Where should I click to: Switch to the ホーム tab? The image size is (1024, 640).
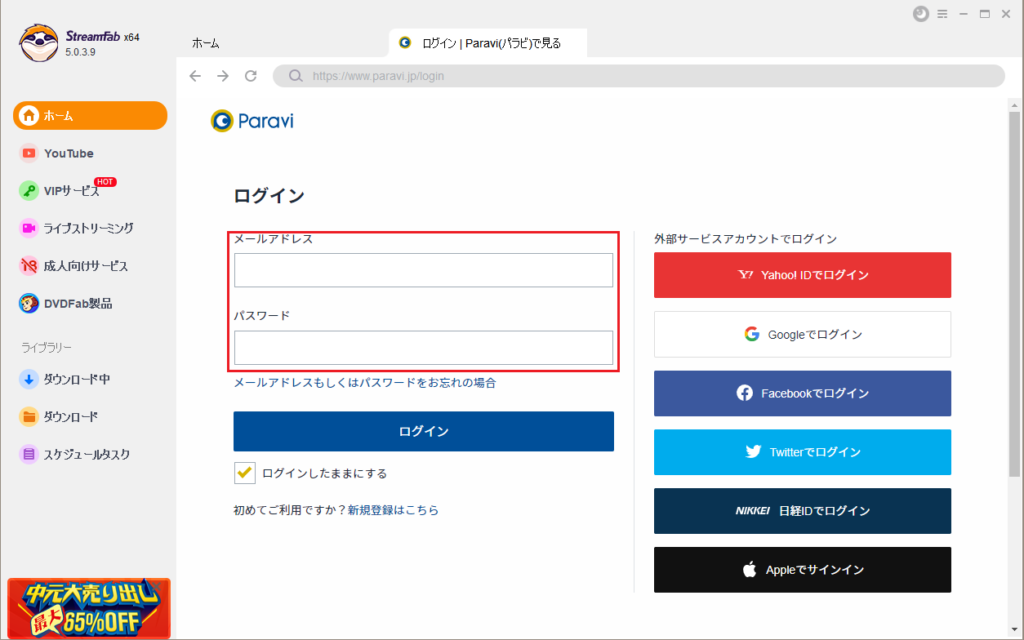(x=206, y=44)
